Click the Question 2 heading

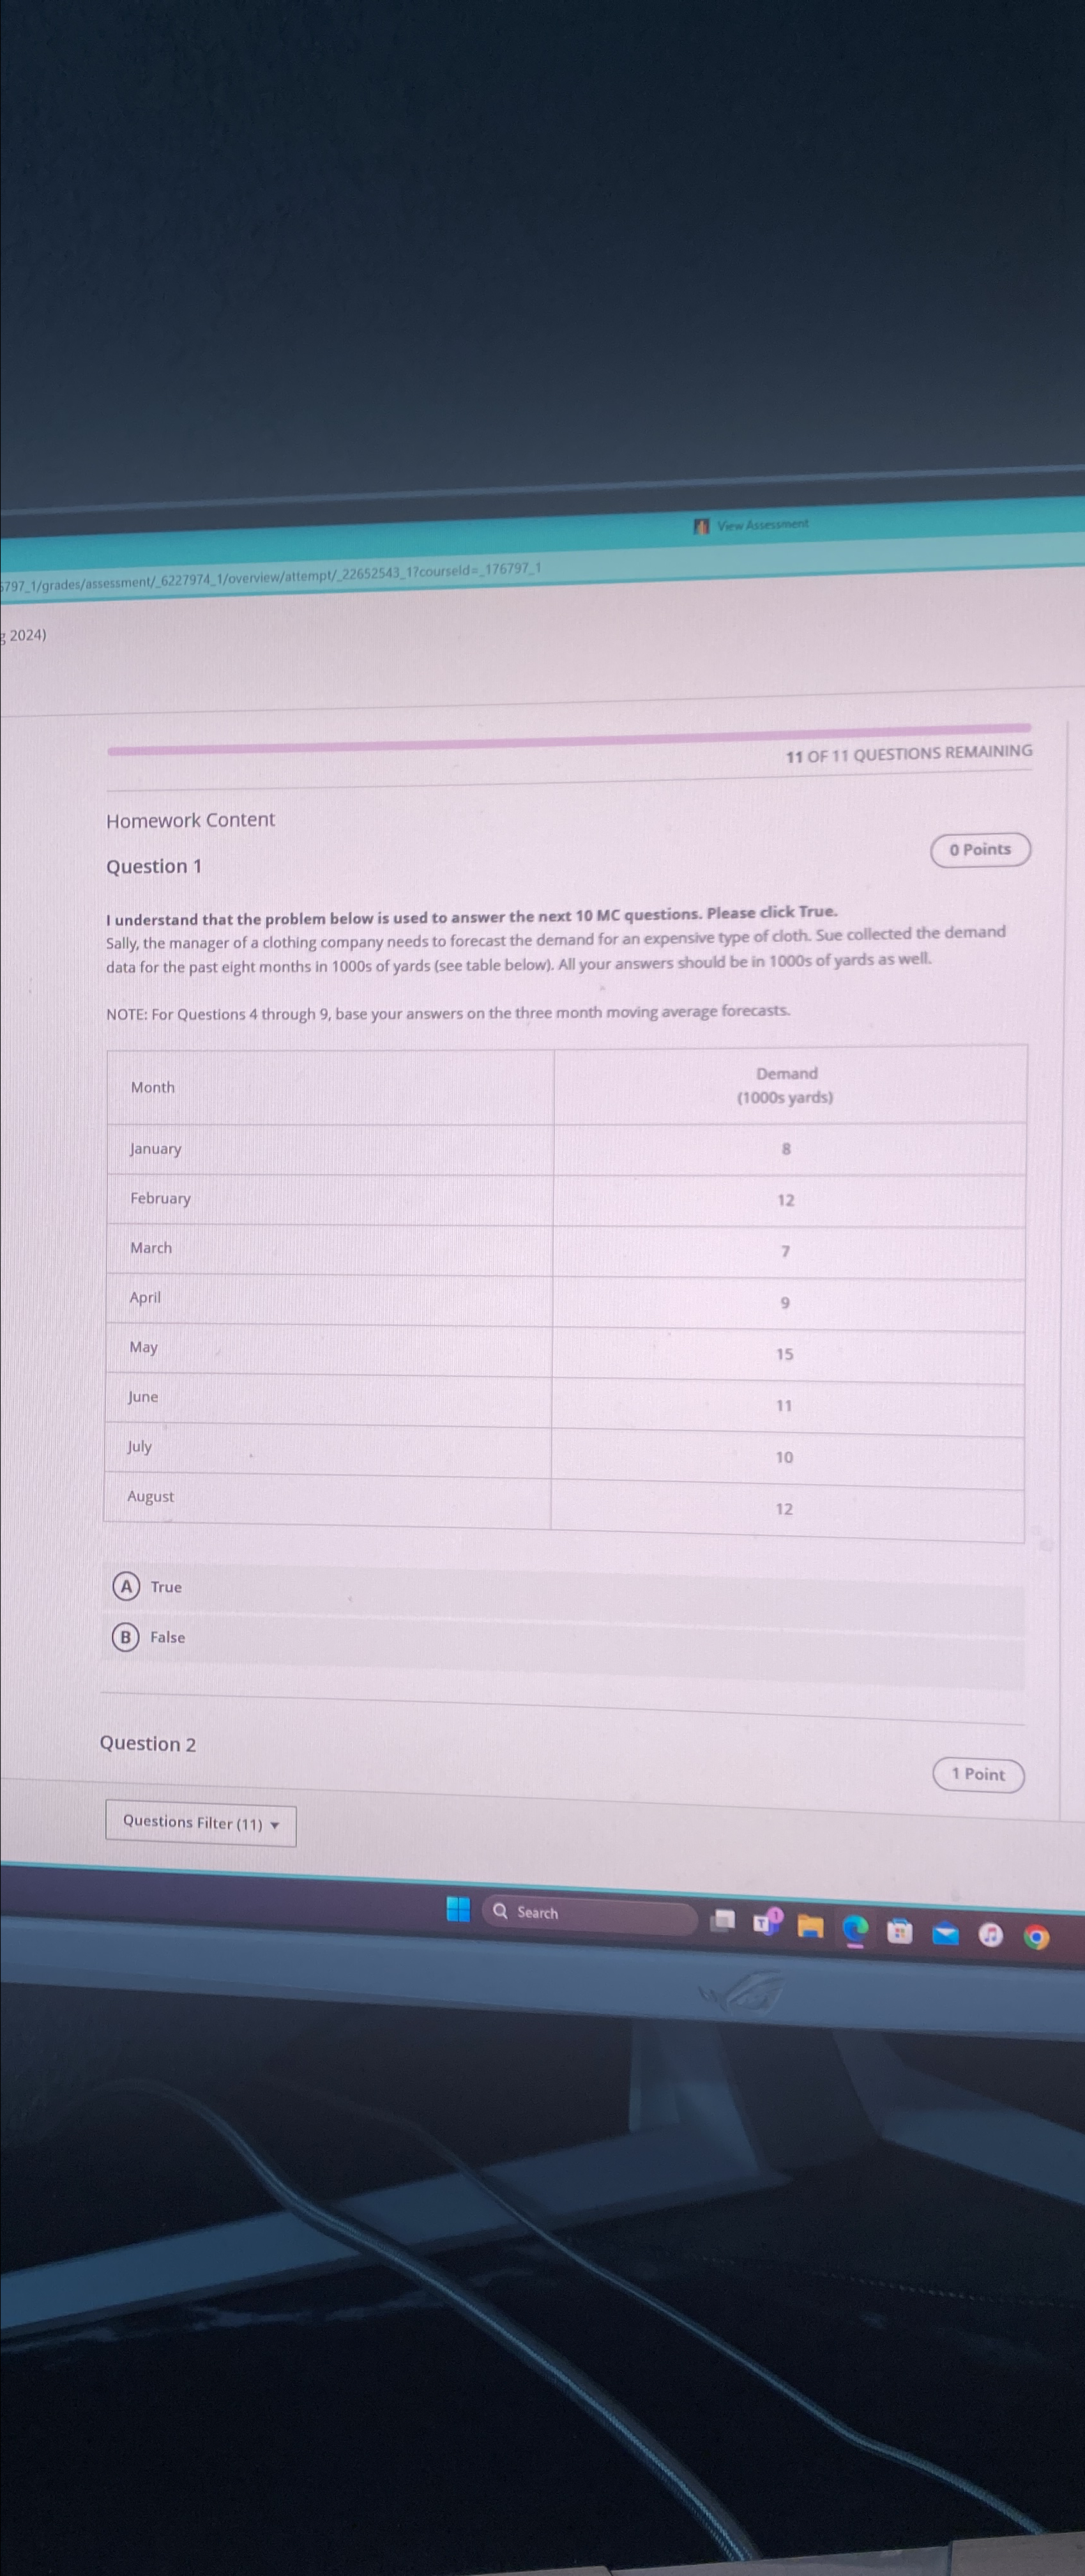point(148,1744)
